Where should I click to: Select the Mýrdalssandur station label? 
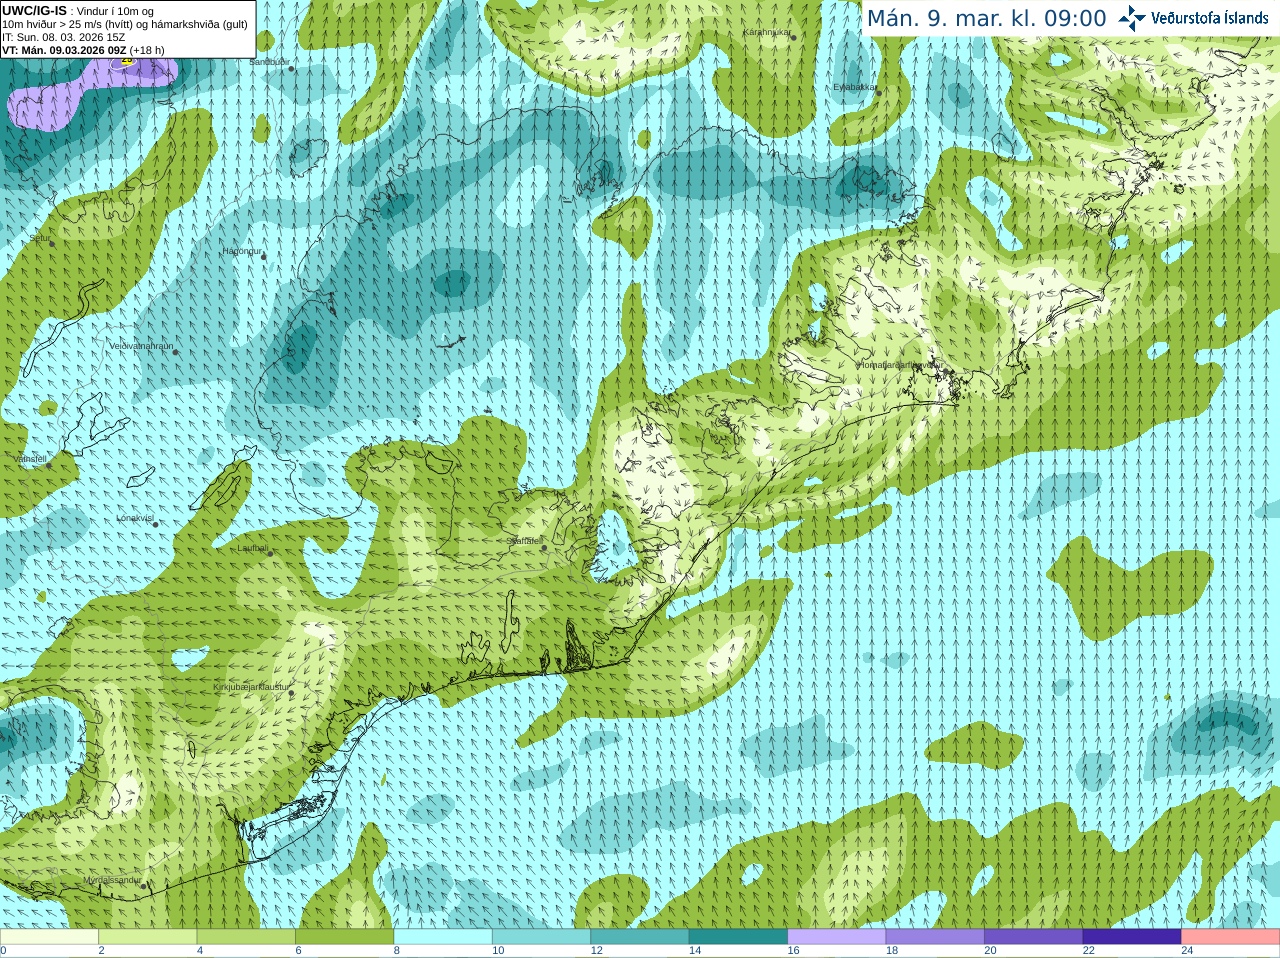112,880
